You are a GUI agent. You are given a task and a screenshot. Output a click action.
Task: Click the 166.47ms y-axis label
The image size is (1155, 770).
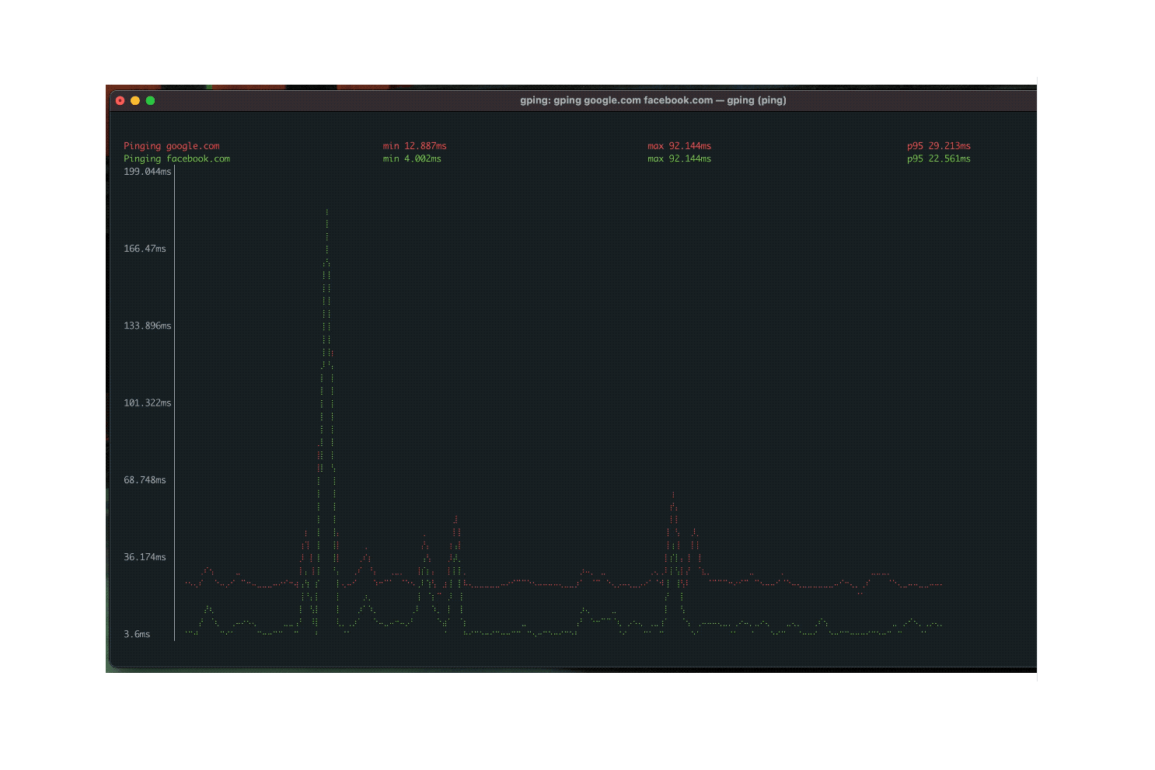click(145, 249)
